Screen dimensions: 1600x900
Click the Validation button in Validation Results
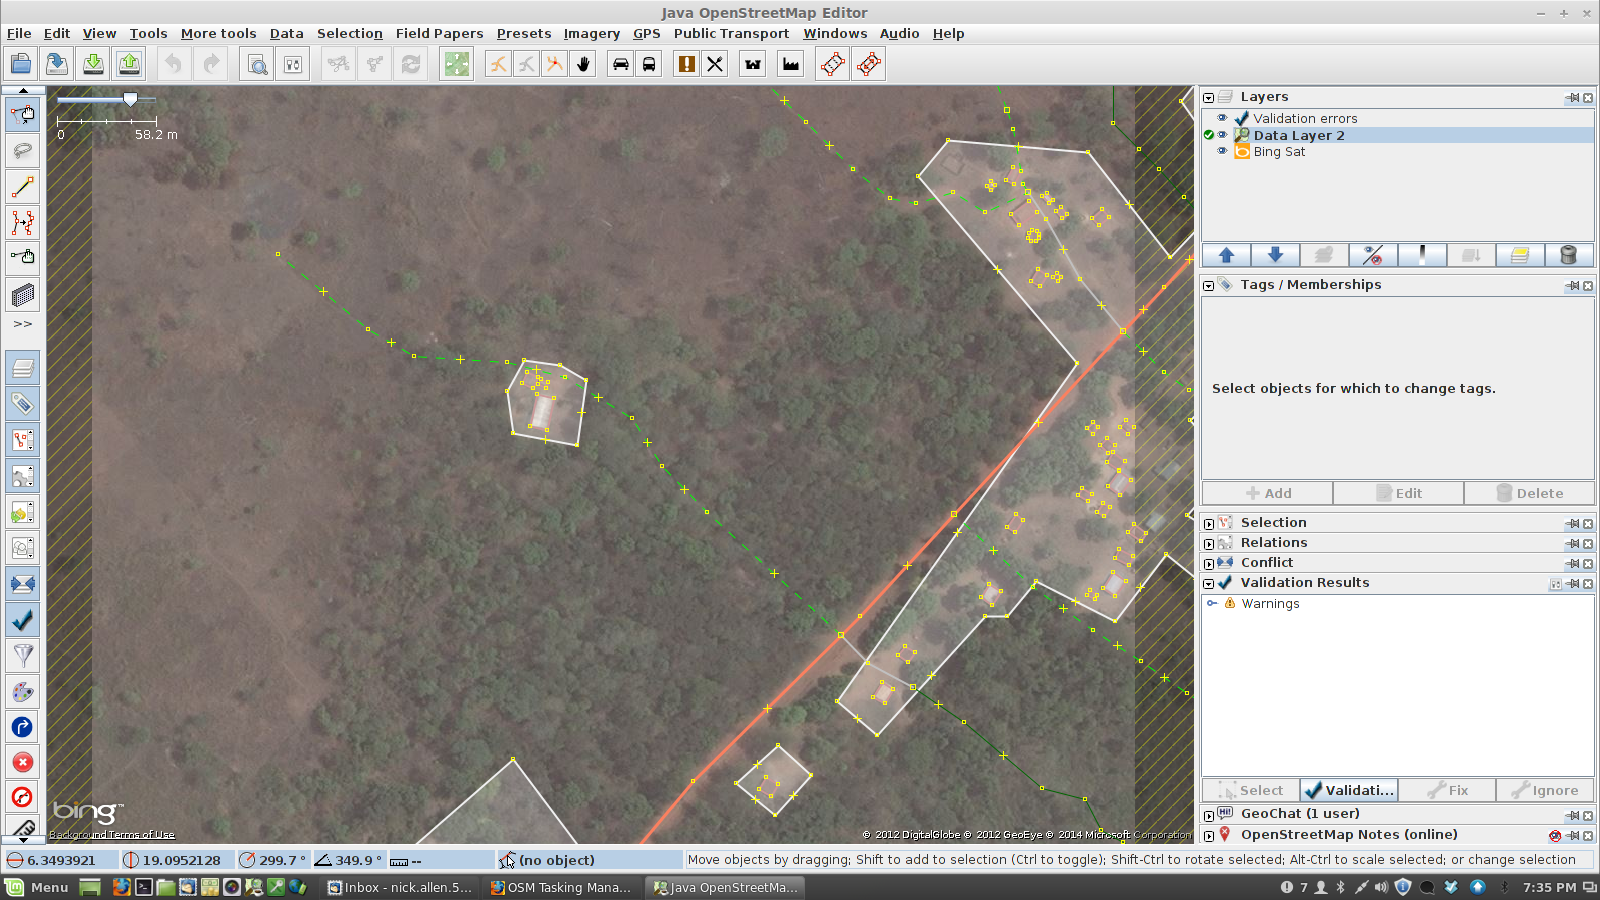(1349, 790)
